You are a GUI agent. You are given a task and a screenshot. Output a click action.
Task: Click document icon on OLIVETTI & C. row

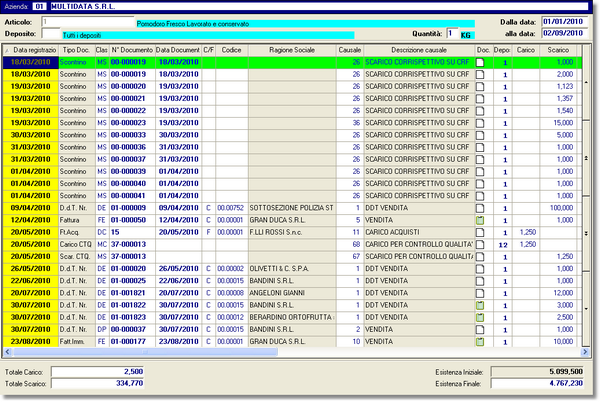480,269
